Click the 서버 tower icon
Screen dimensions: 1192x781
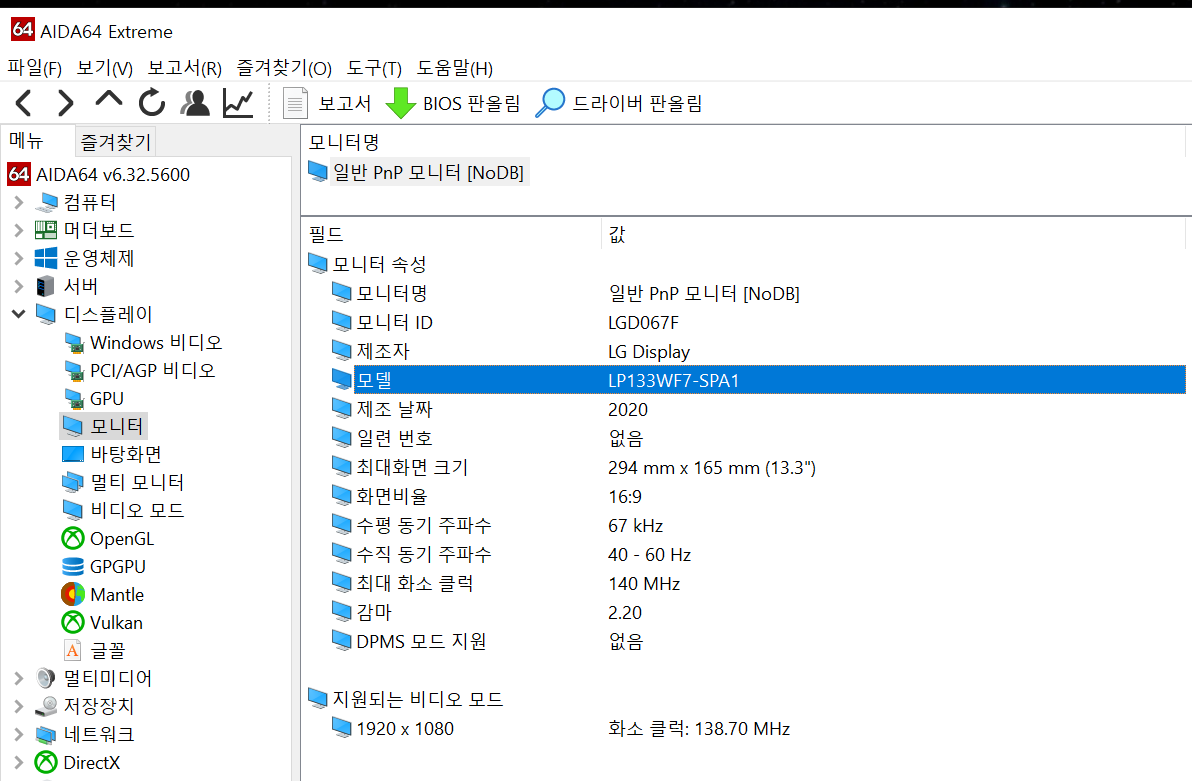click(x=46, y=286)
